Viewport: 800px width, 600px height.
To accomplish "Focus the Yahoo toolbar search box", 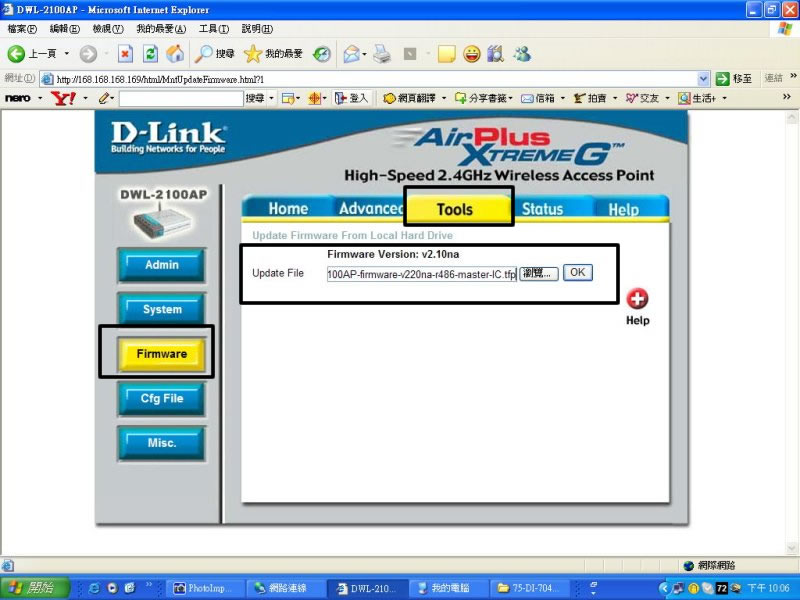I will [x=181, y=98].
